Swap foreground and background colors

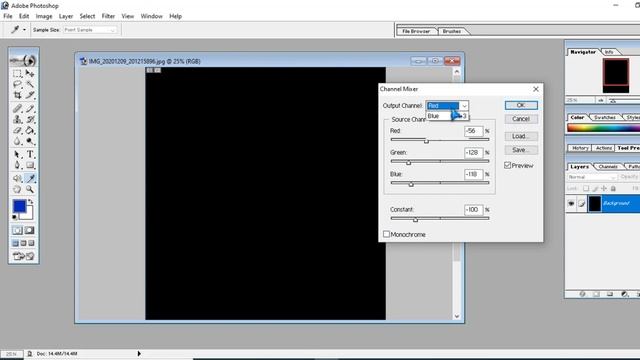30,202
